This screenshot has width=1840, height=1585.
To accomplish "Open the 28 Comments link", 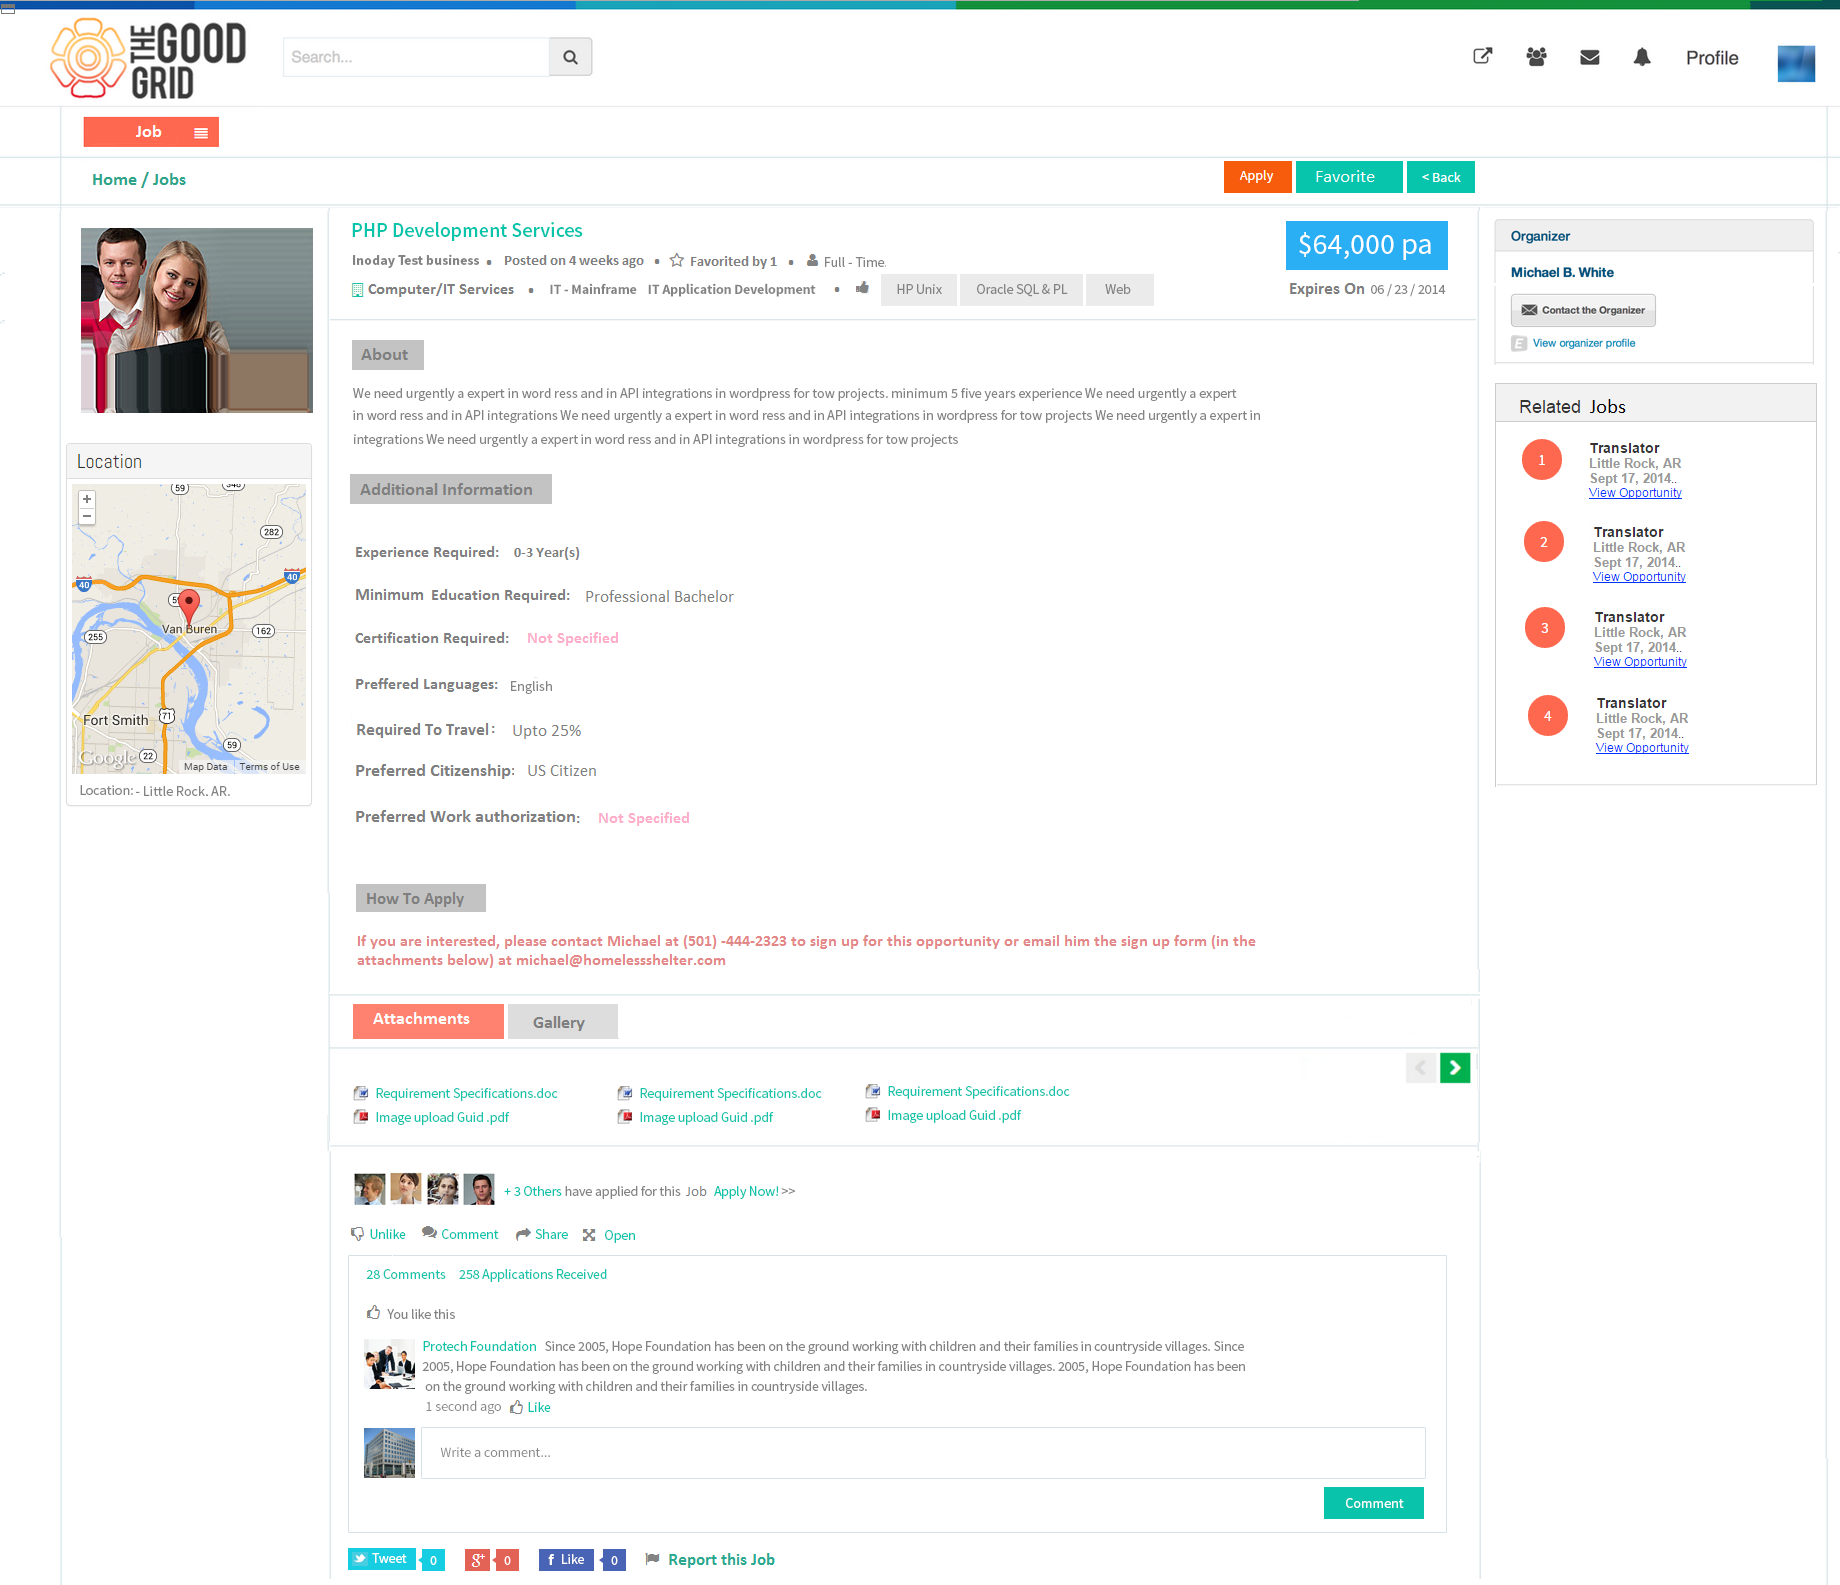I will 406,1275.
